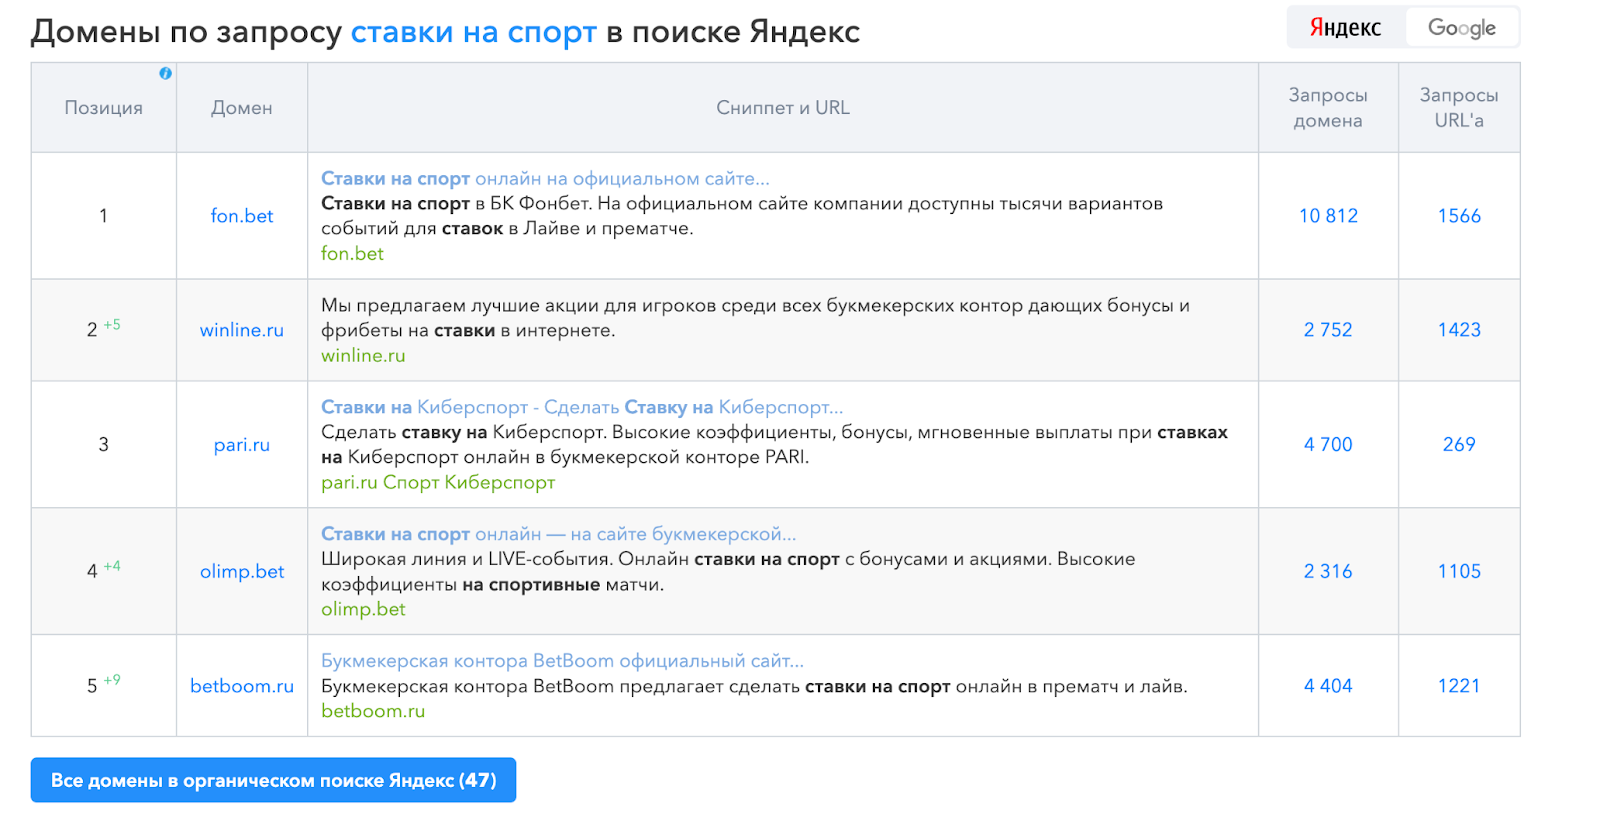1600x822 pixels.
Task: Open olimp.bet domain link in Домен column
Action: [241, 572]
